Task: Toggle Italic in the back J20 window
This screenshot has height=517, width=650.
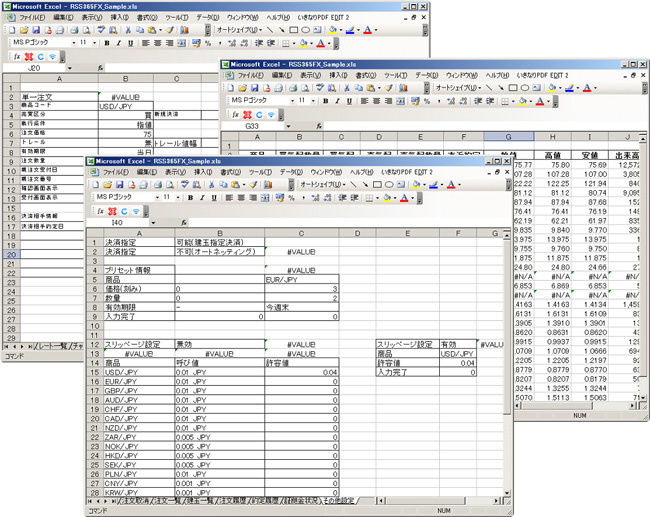Action: (119, 43)
